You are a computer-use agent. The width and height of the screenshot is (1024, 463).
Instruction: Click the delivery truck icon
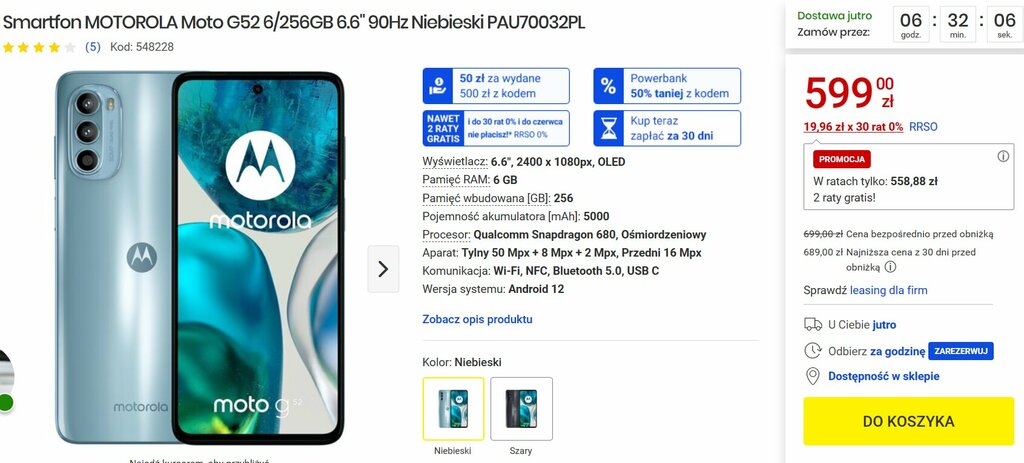[x=812, y=325]
